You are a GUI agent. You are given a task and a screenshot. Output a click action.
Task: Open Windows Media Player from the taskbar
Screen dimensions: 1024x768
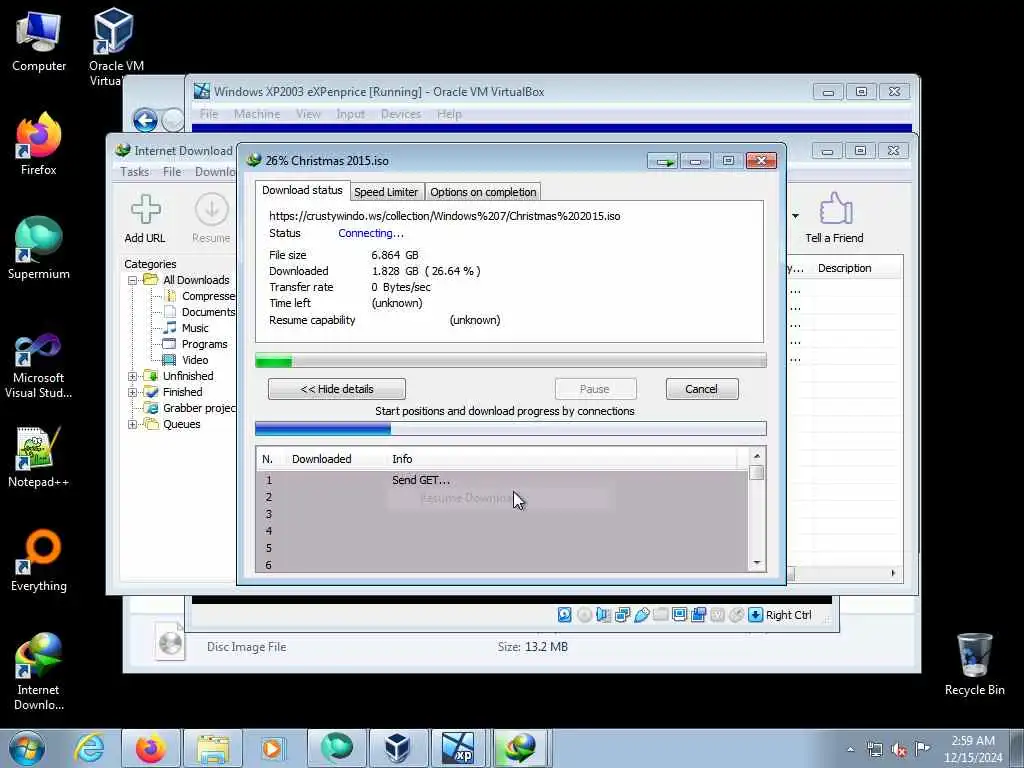point(273,748)
